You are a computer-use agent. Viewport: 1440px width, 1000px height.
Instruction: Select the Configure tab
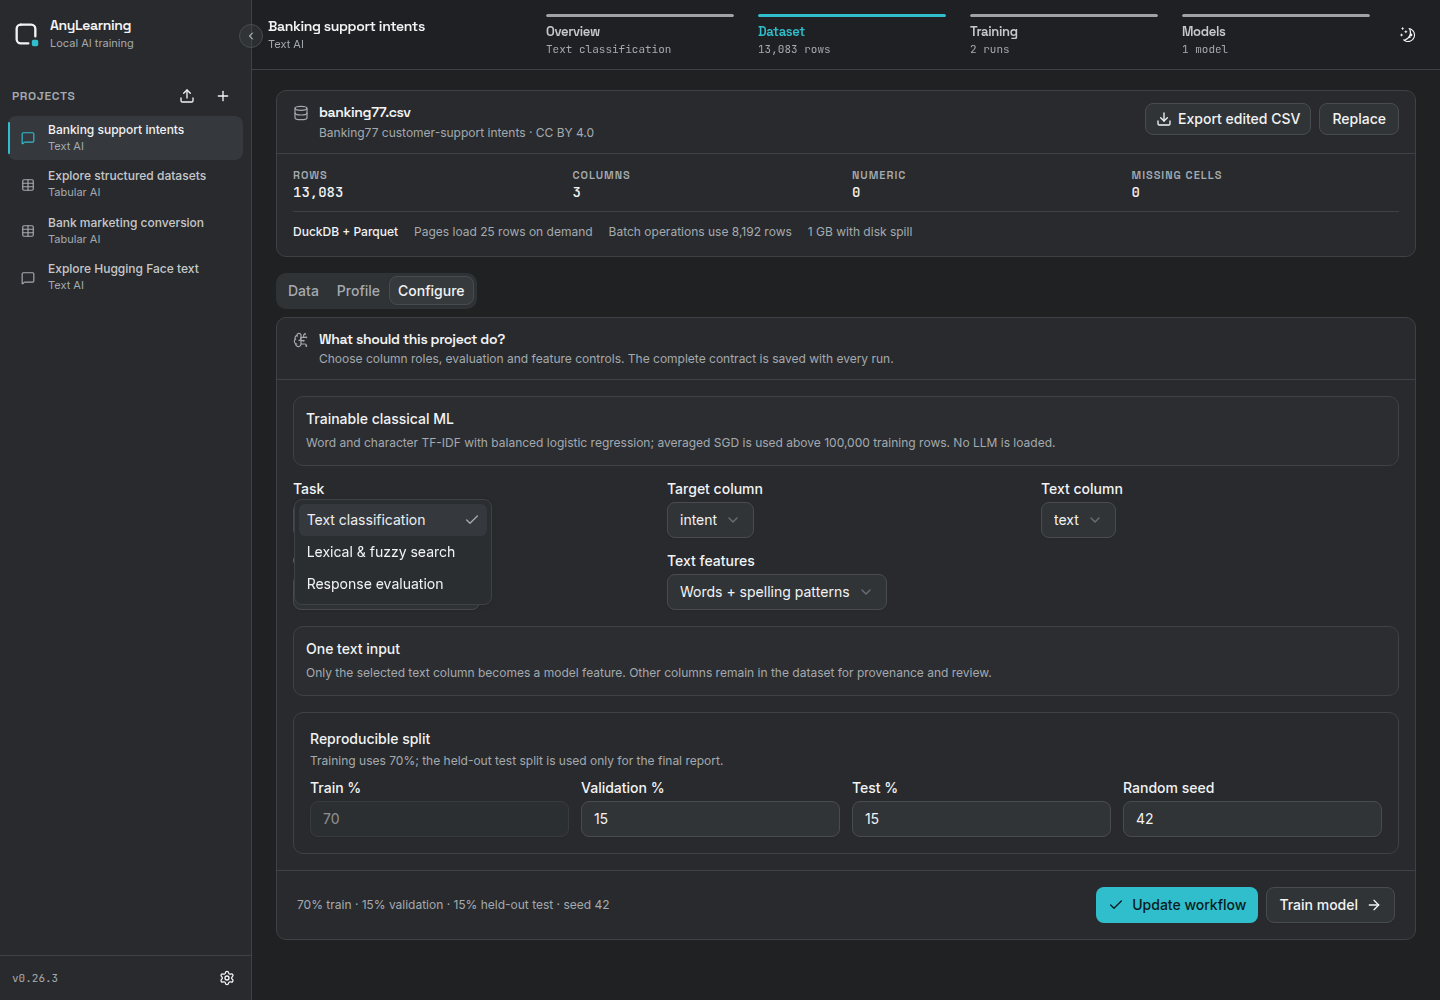(x=431, y=291)
